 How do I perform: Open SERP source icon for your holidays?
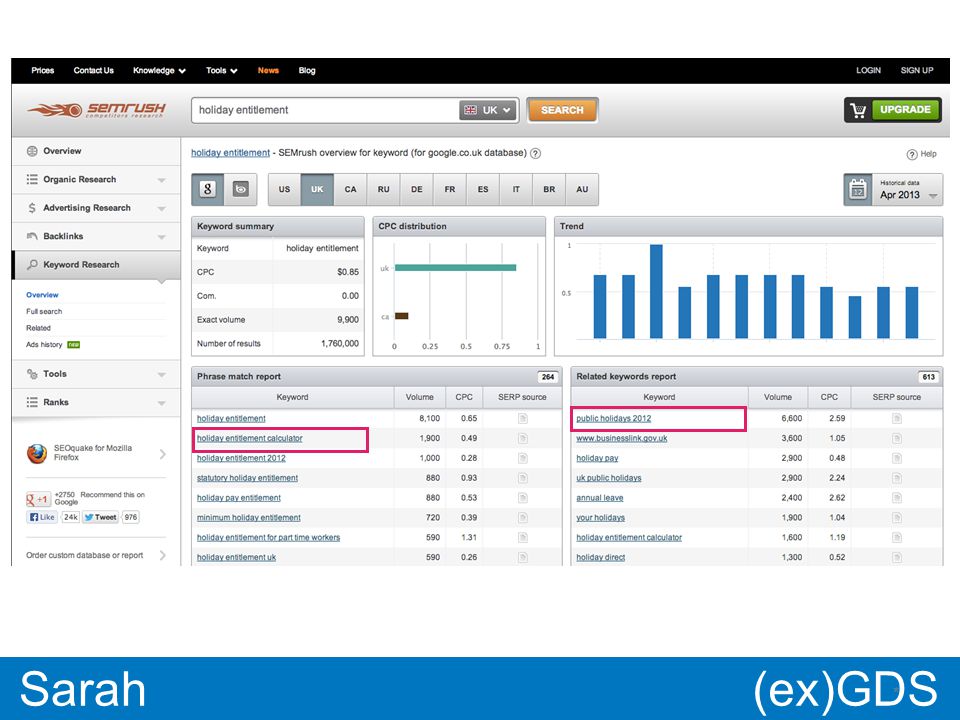click(x=896, y=517)
